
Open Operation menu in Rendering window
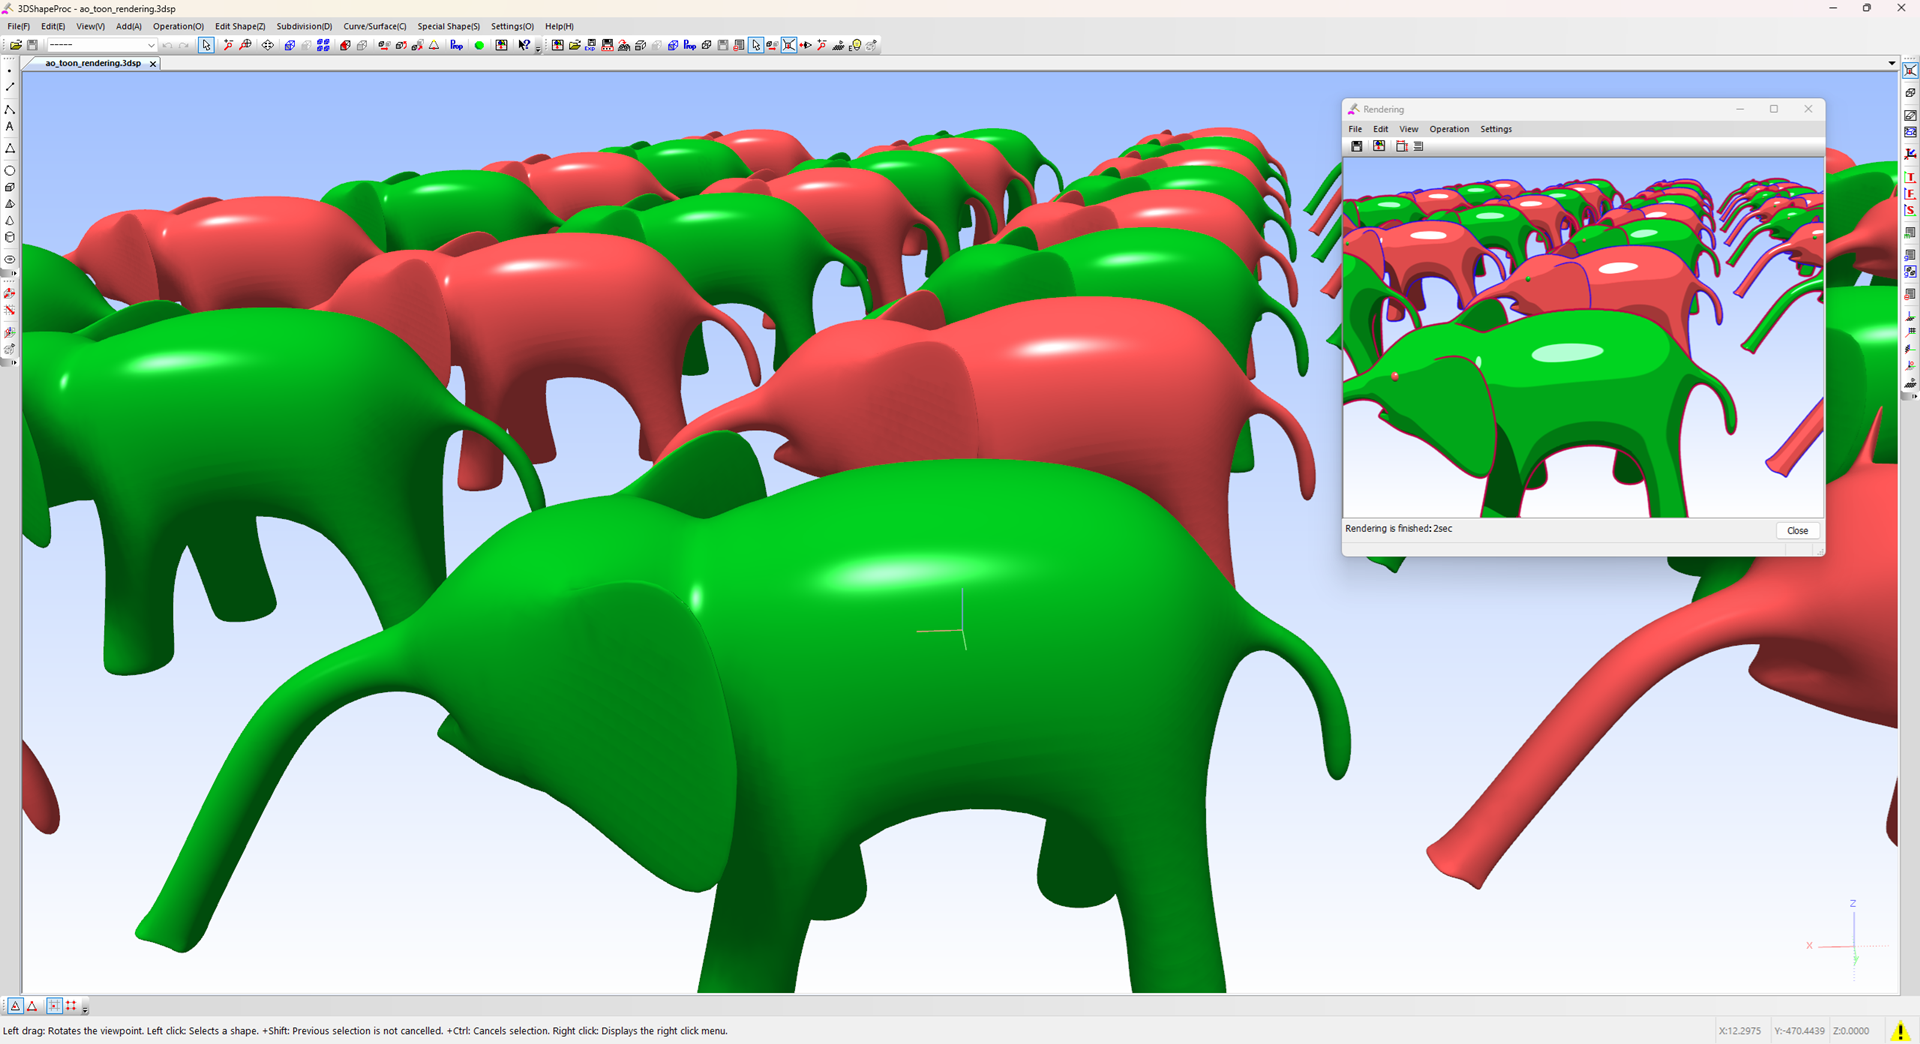[x=1448, y=129]
